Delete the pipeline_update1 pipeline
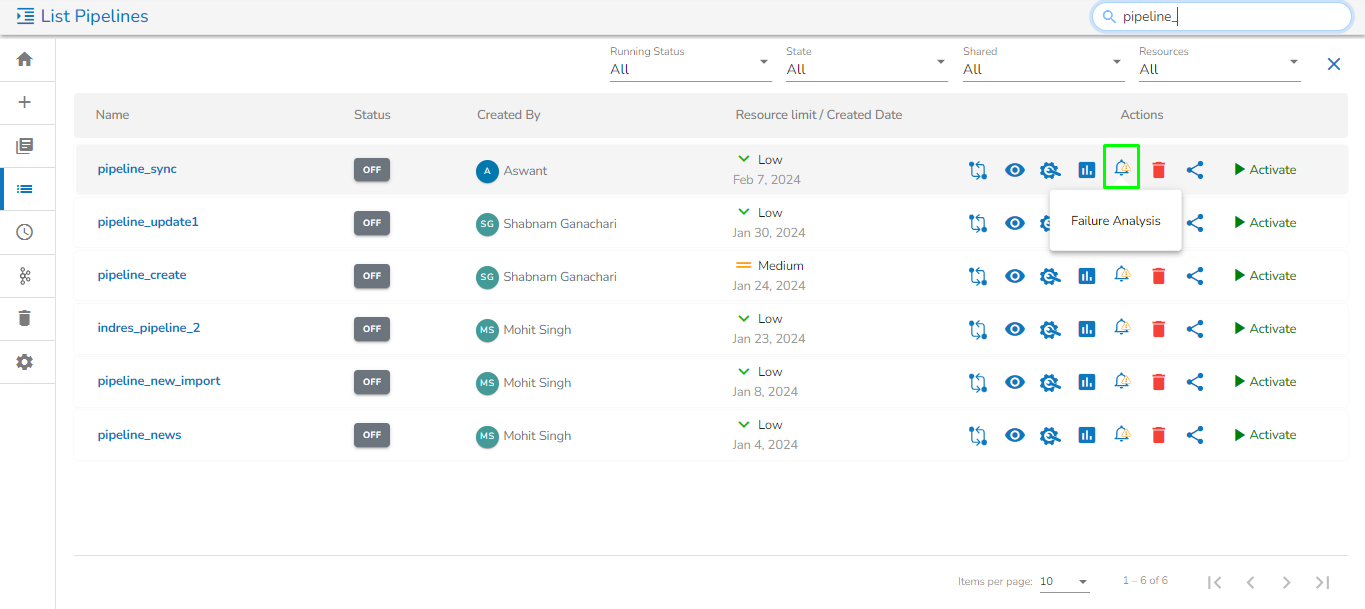This screenshot has height=609, width=1365. (x=1158, y=223)
